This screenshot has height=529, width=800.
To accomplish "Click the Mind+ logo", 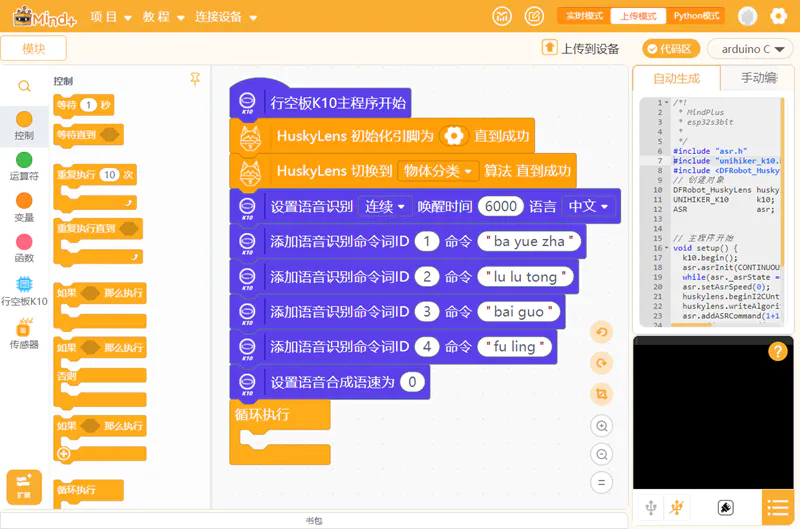I will coord(44,17).
